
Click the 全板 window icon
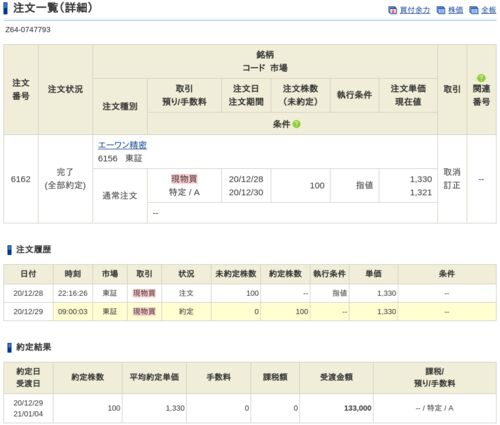click(x=474, y=10)
